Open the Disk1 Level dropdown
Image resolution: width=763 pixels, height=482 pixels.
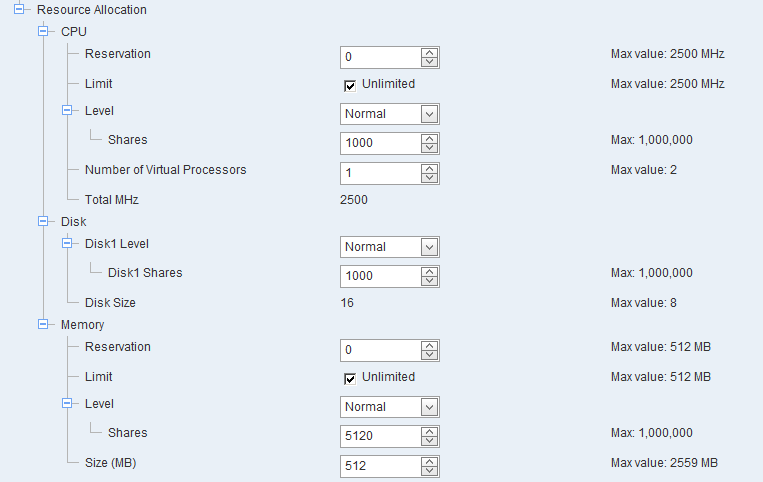point(430,247)
